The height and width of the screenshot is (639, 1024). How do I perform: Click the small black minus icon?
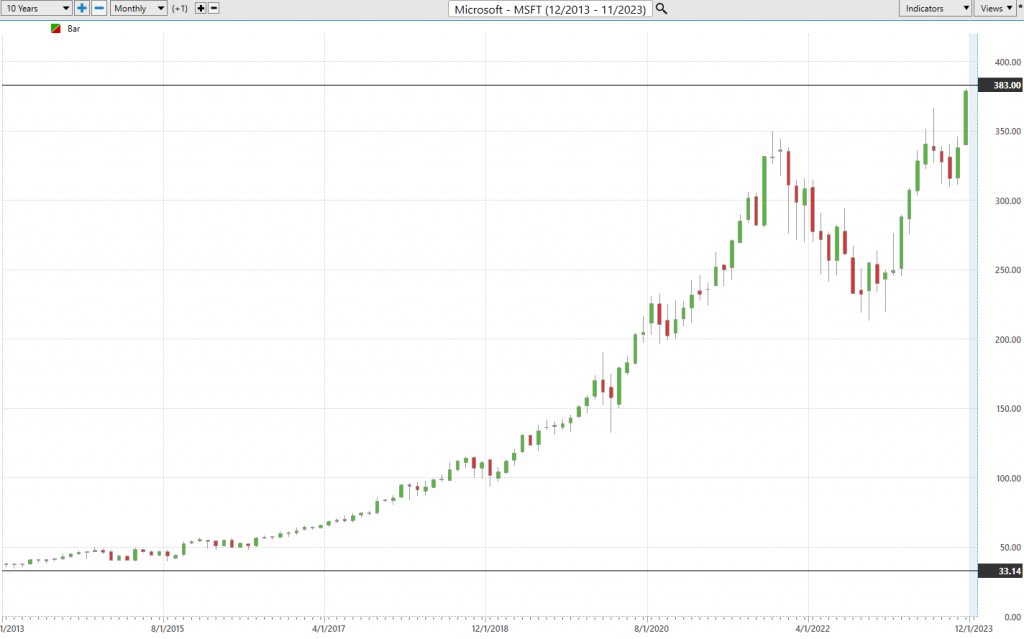tap(214, 8)
